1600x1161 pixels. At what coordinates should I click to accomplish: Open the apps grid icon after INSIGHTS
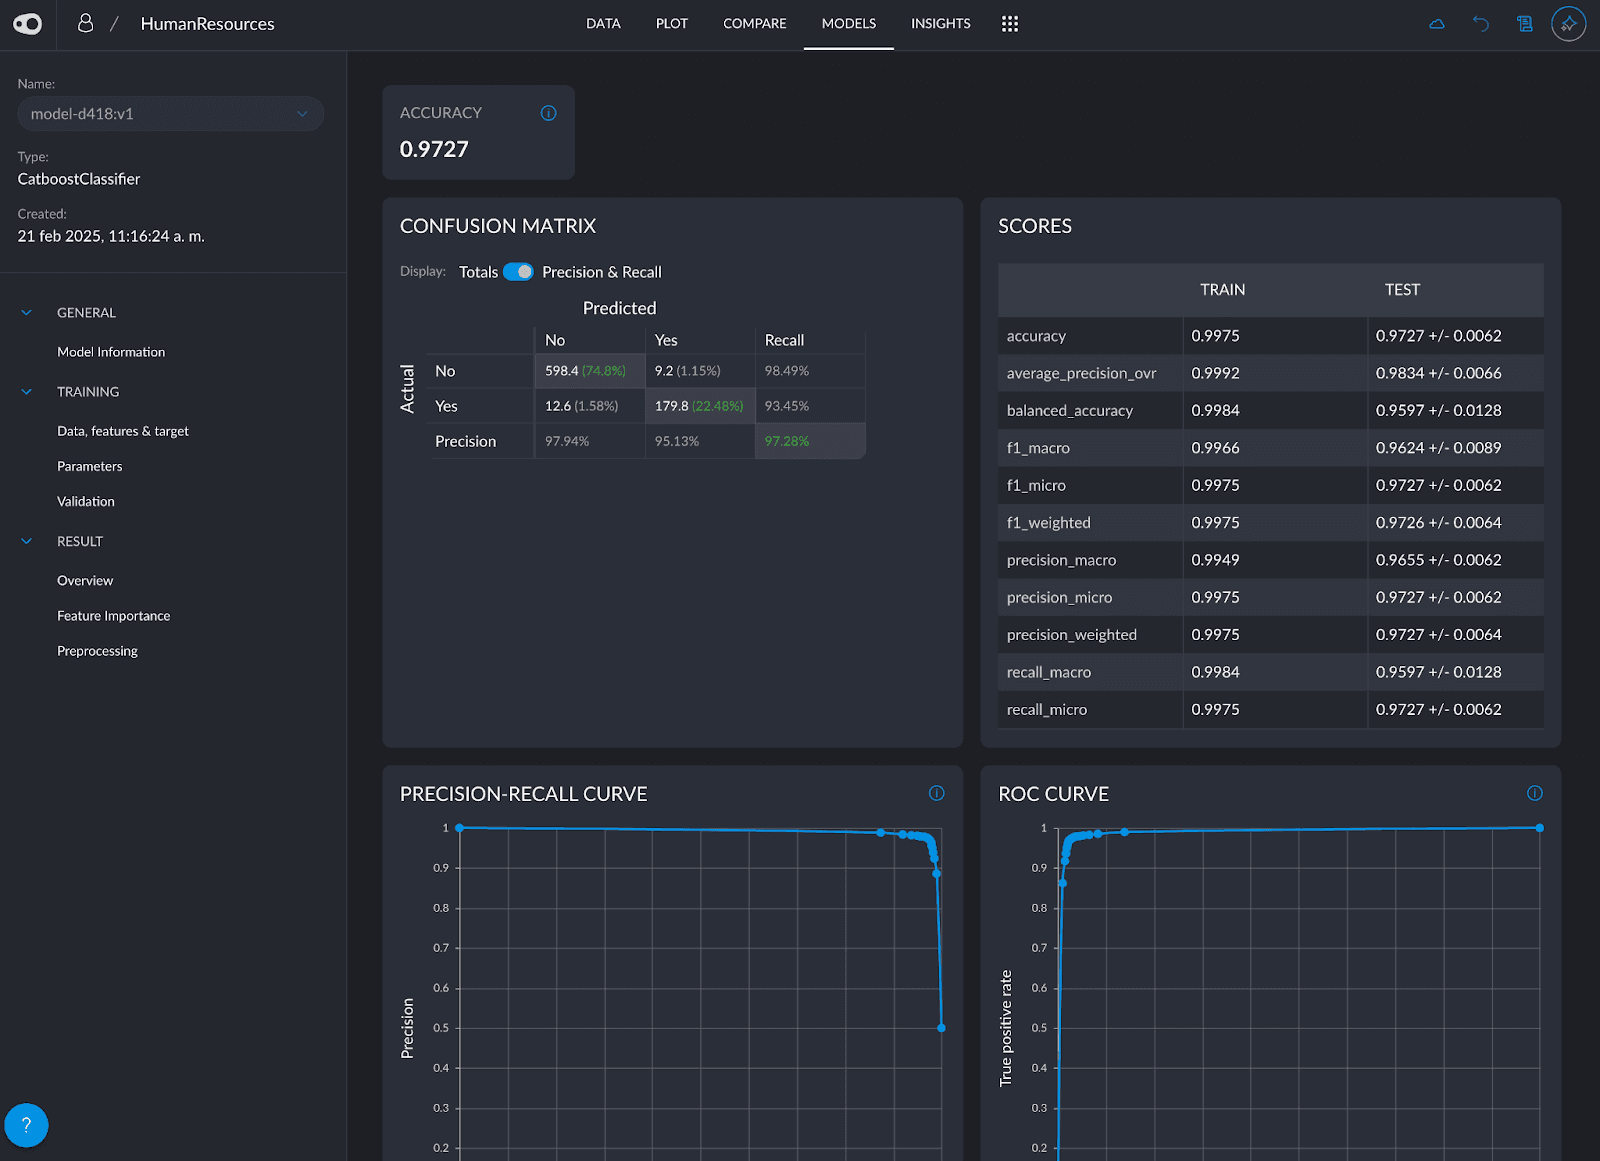pos(1010,24)
